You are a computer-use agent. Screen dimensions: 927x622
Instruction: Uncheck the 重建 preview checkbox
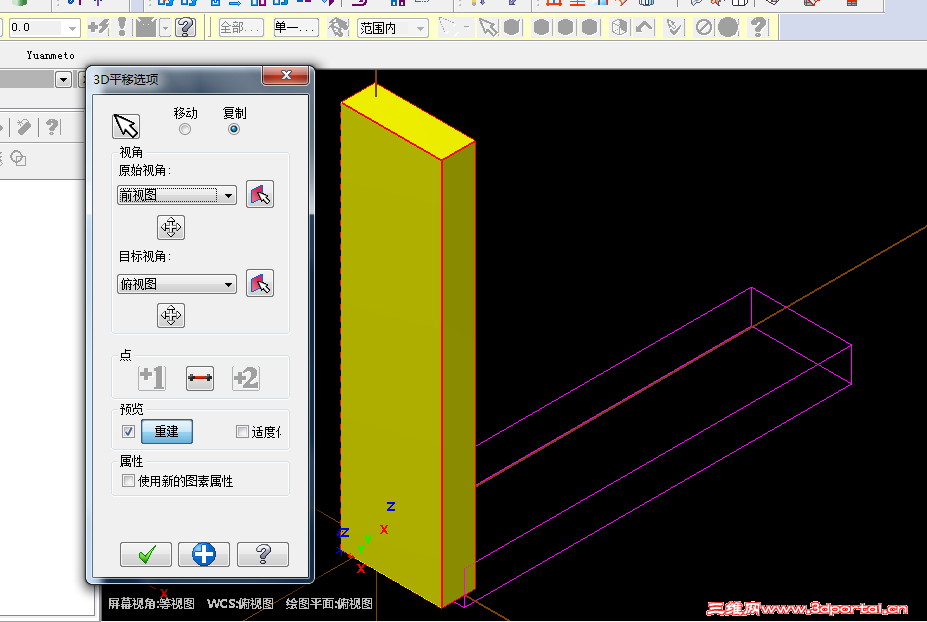pyautogui.click(x=128, y=431)
